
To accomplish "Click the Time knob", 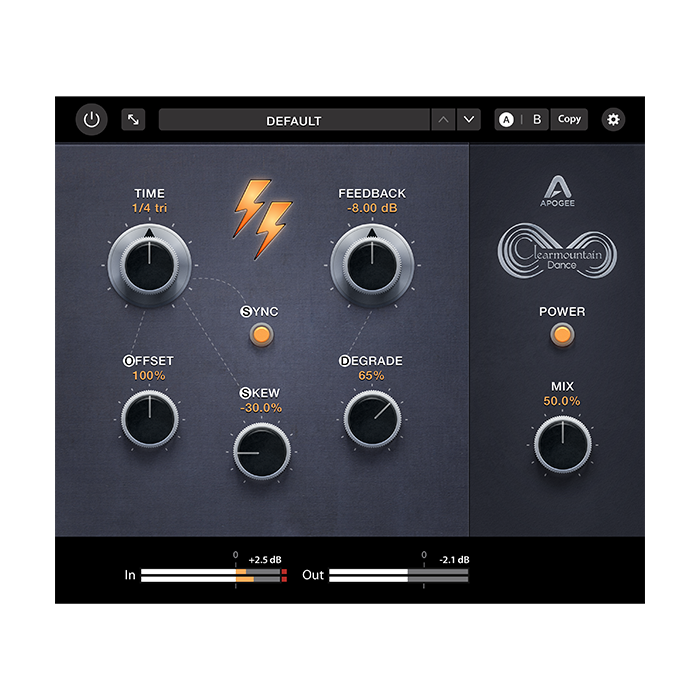I will click(150, 266).
